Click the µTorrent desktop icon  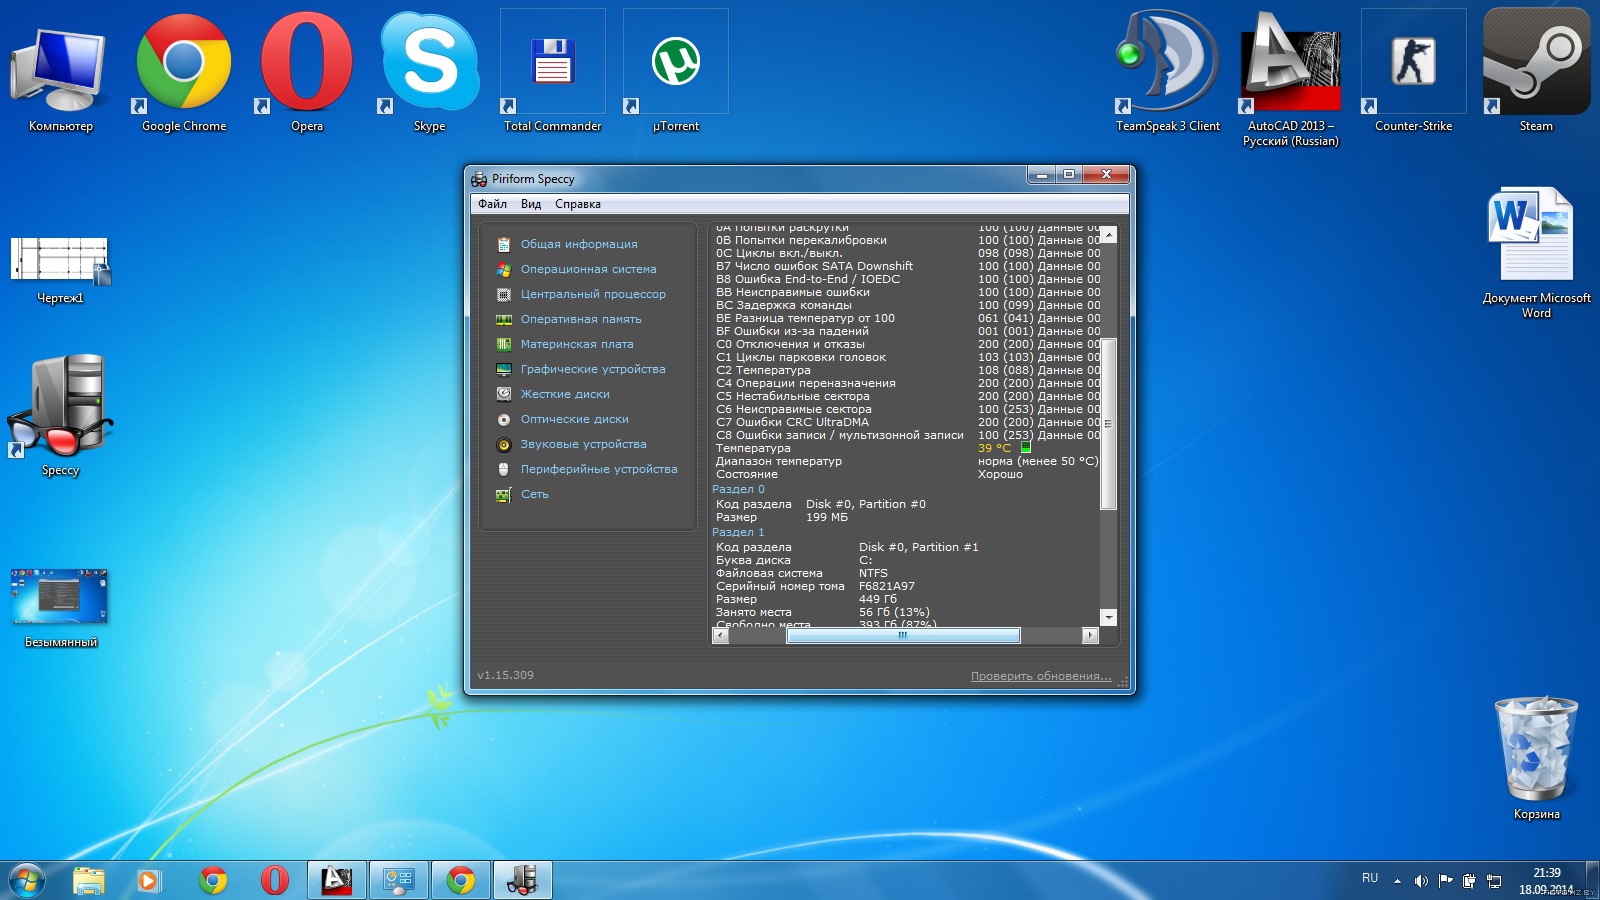coord(676,72)
